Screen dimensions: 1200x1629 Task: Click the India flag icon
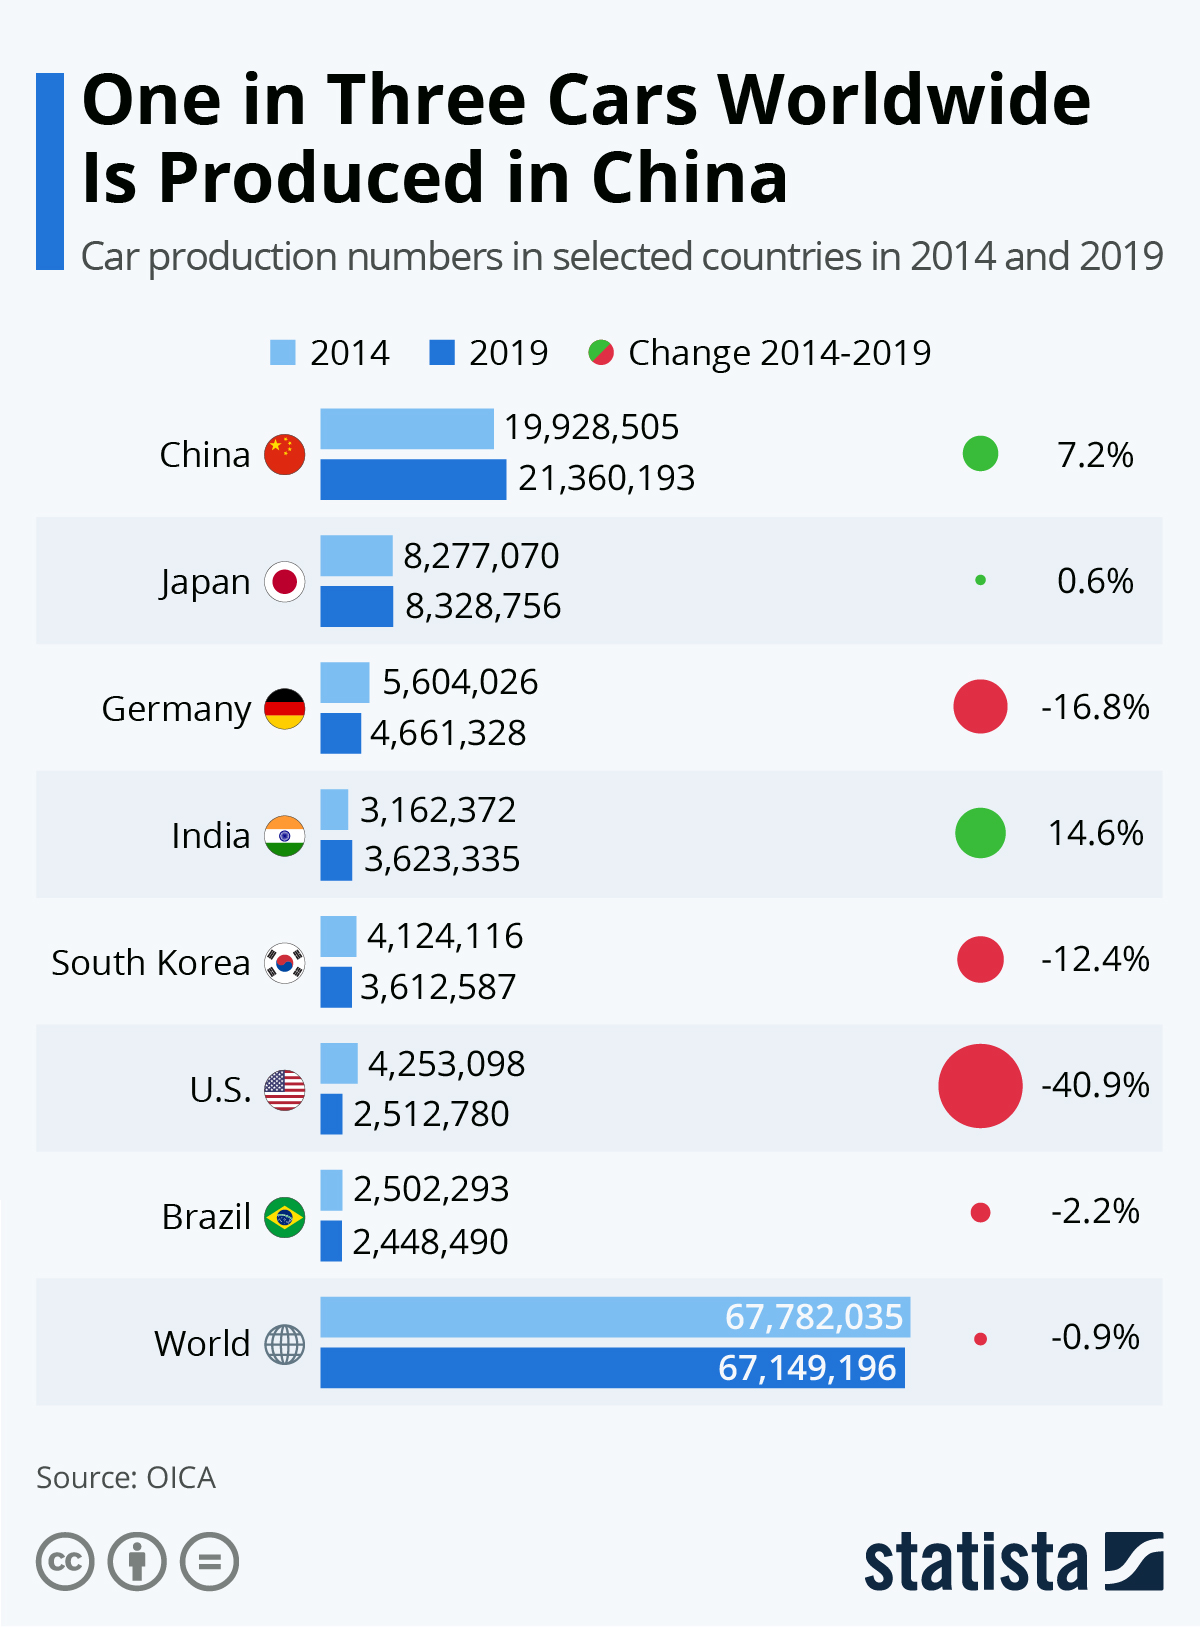[284, 835]
